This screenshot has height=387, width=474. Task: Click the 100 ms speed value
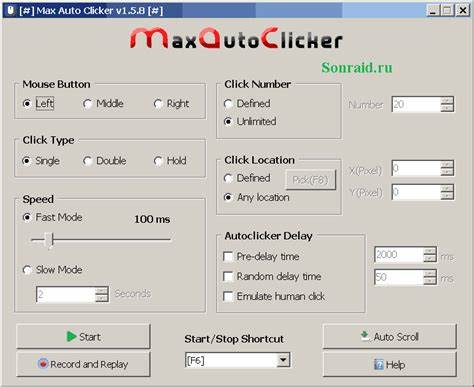152,219
